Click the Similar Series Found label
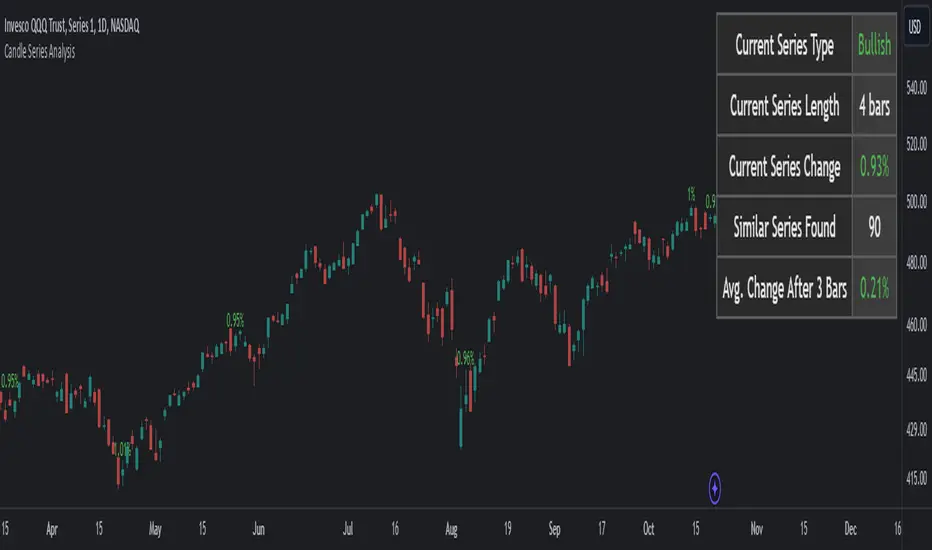Screen dimensions: 932x550 785,228
